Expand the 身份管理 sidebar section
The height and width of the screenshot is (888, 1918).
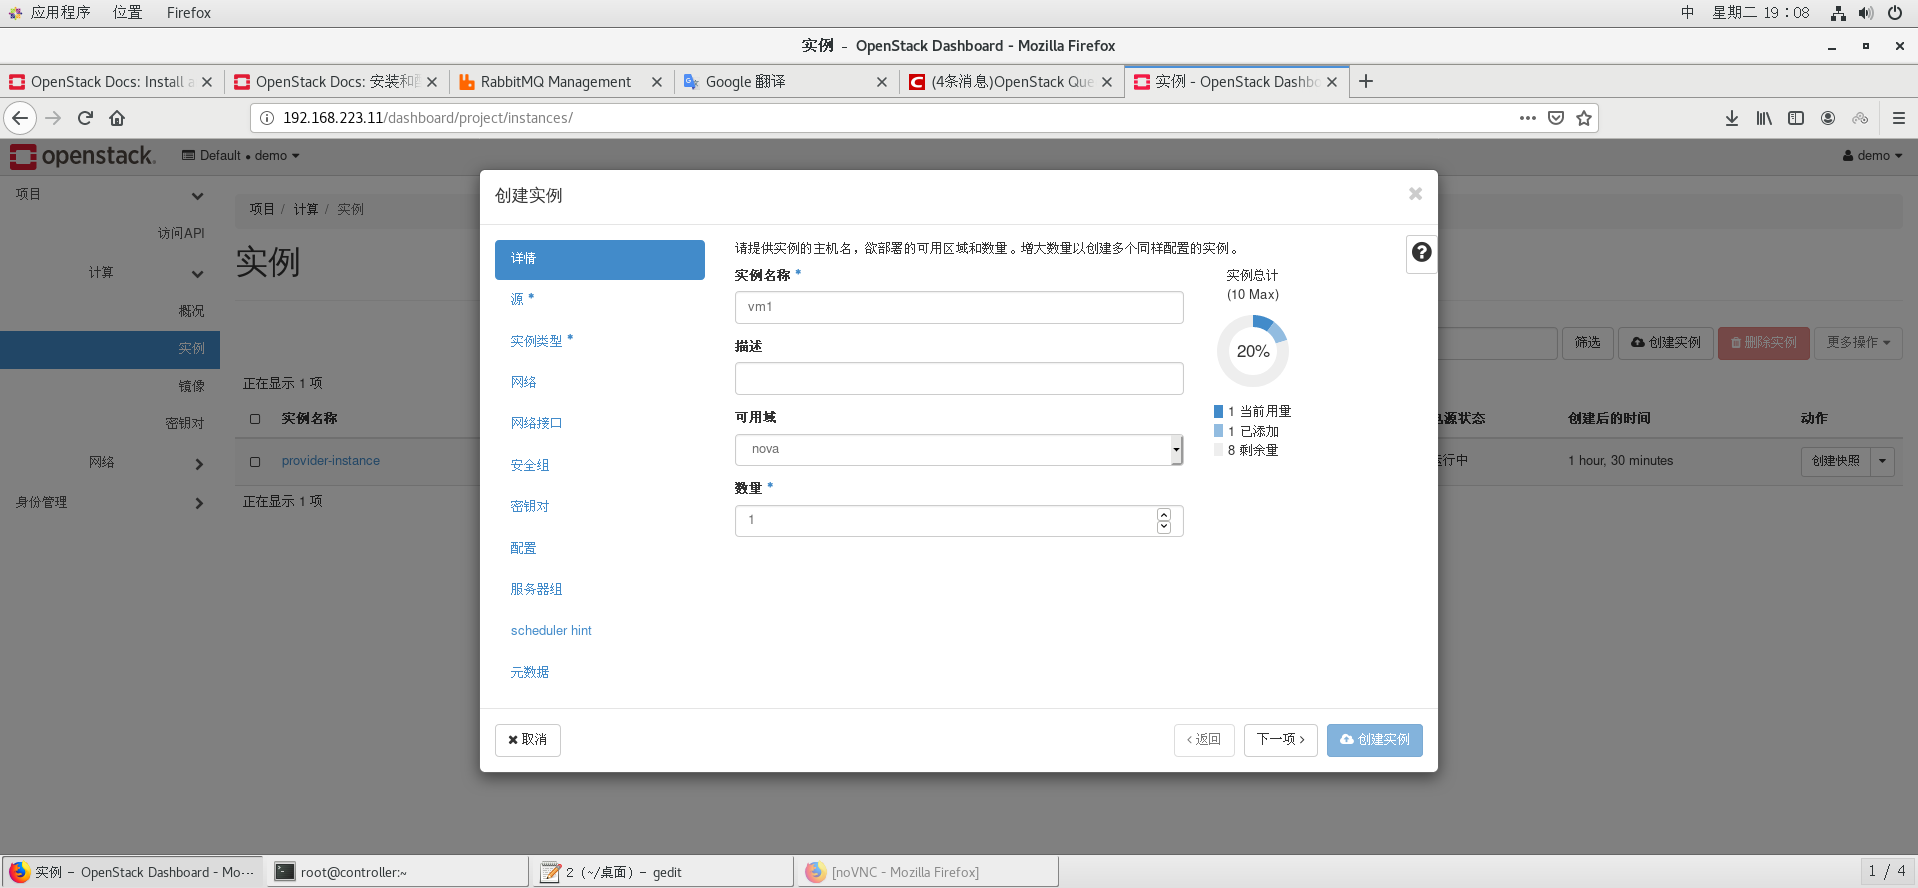pyautogui.click(x=110, y=502)
